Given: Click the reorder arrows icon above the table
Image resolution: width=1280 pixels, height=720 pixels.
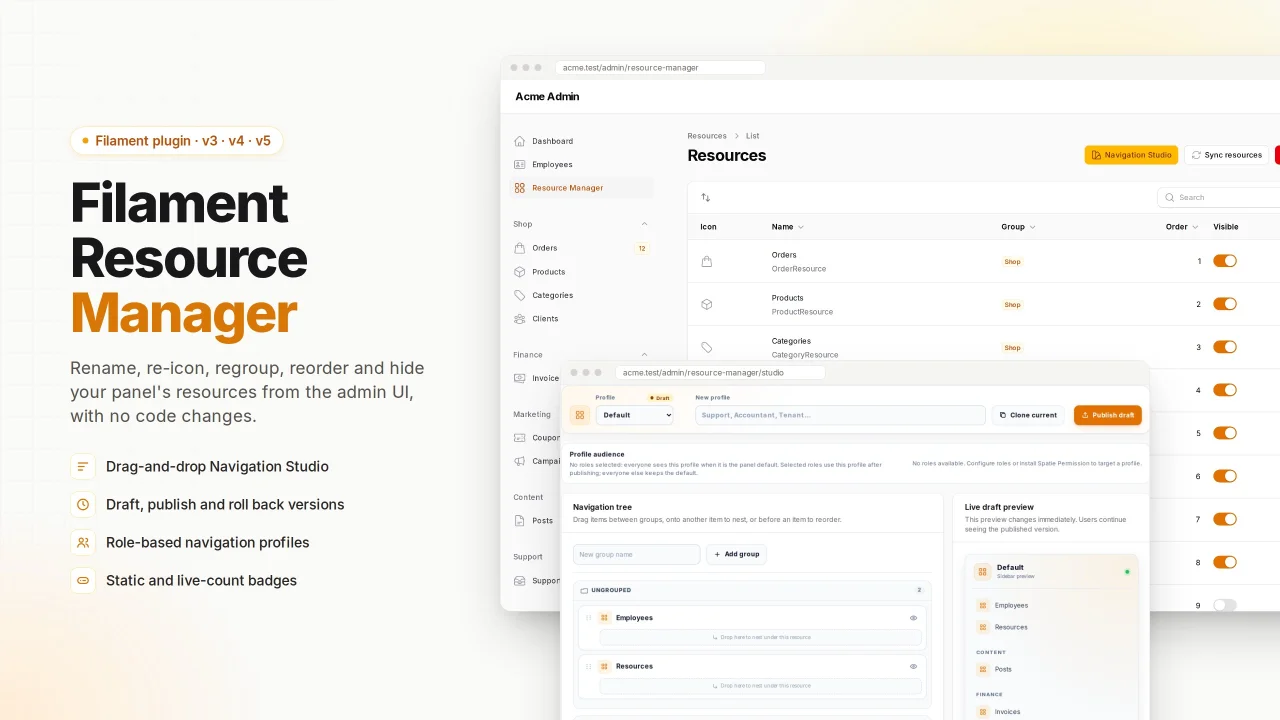Looking at the screenshot, I should click(x=706, y=197).
